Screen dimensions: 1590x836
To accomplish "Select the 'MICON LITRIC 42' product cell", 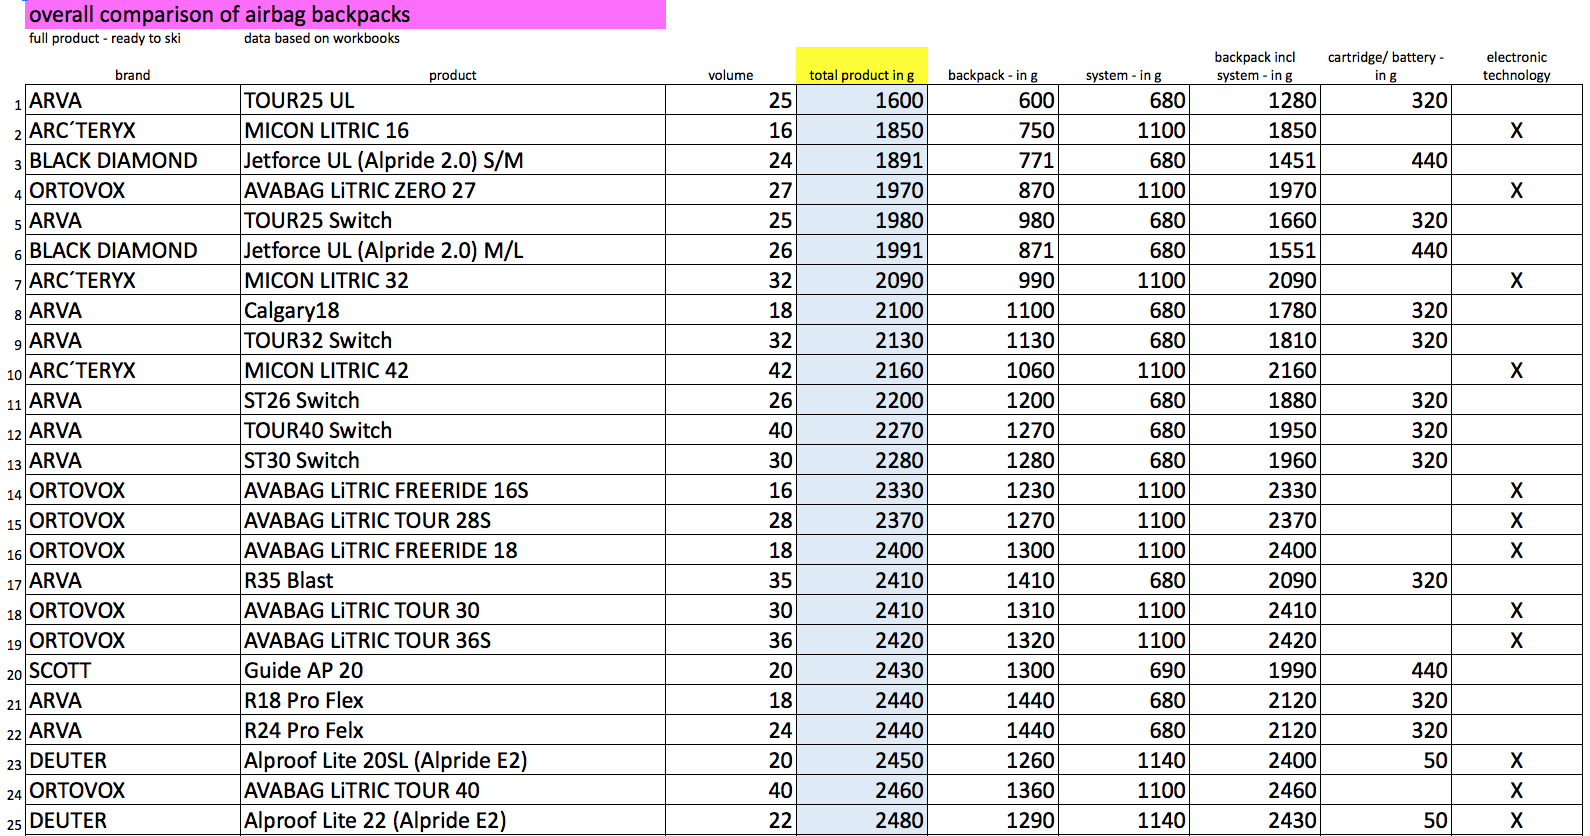I will pyautogui.click(x=453, y=370).
